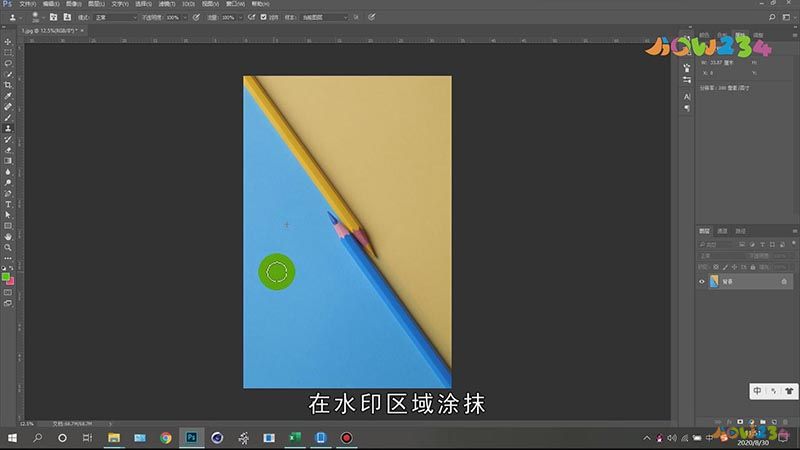This screenshot has height=450, width=800.
Task: Select the Clone Stamp tool
Action: click(8, 128)
